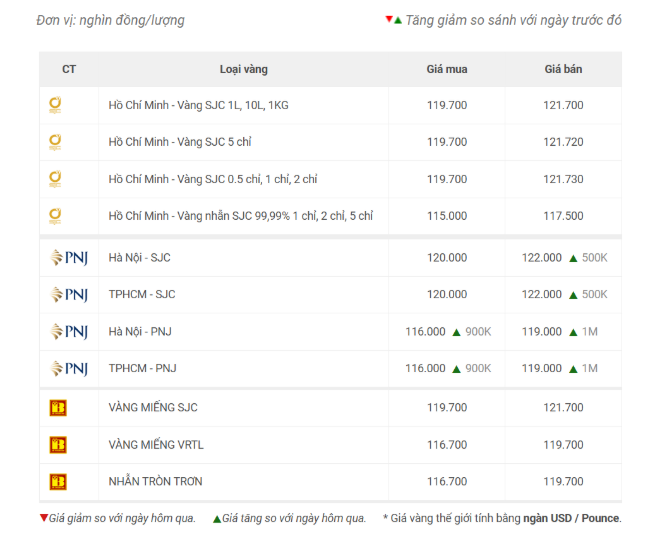Click 'Tăng giảm so sánh với ngày trước đó' note
The width and height of the screenshot is (654, 545).
click(513, 20)
